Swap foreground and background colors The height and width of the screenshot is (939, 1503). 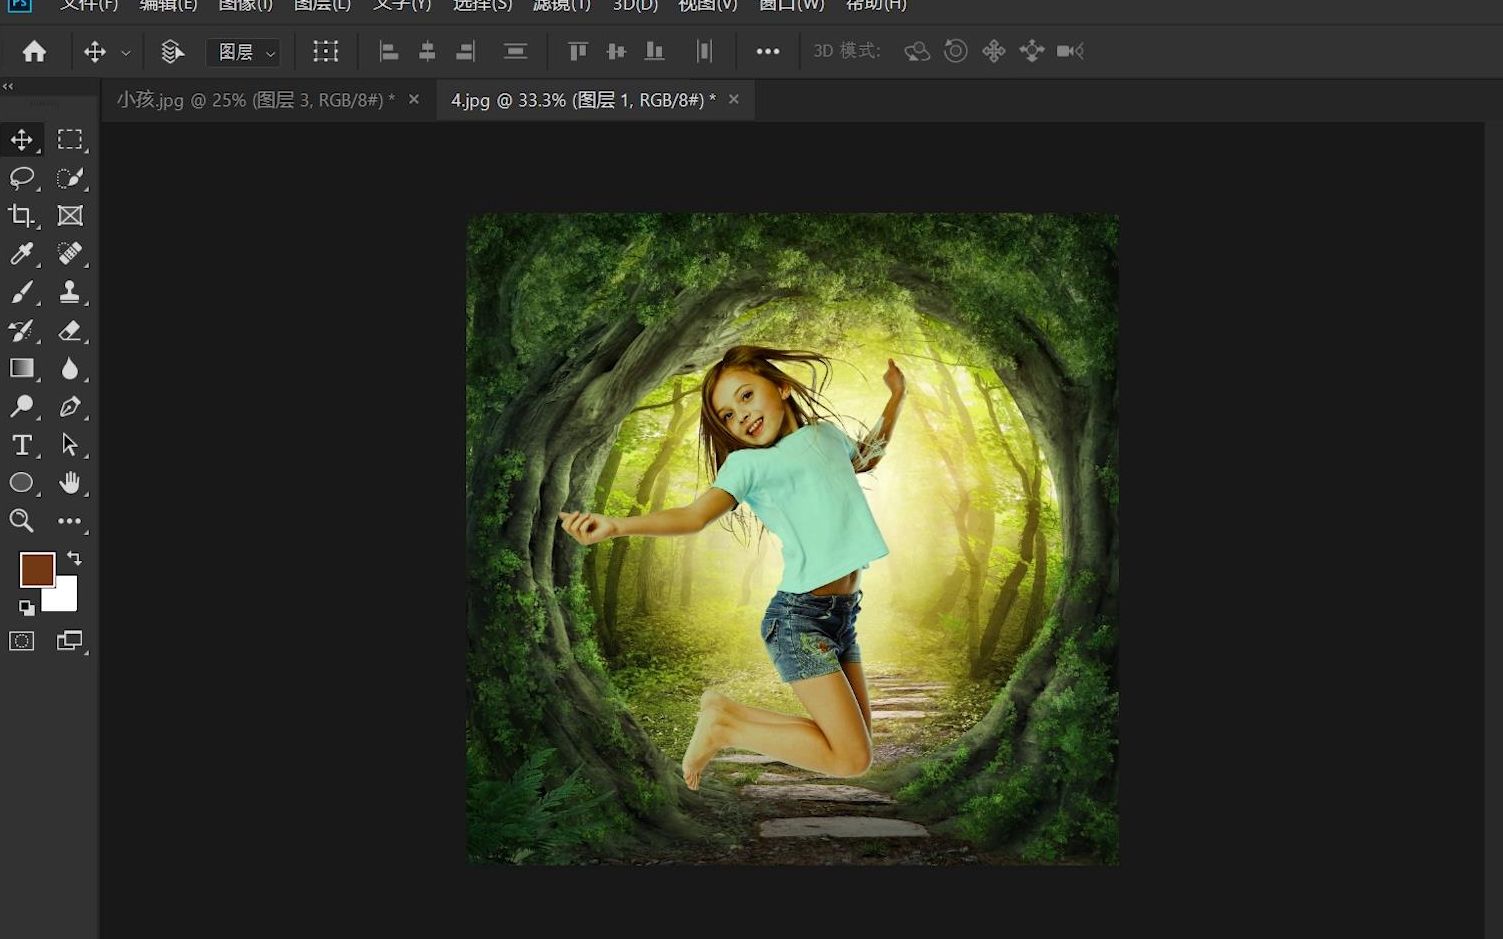(x=74, y=558)
